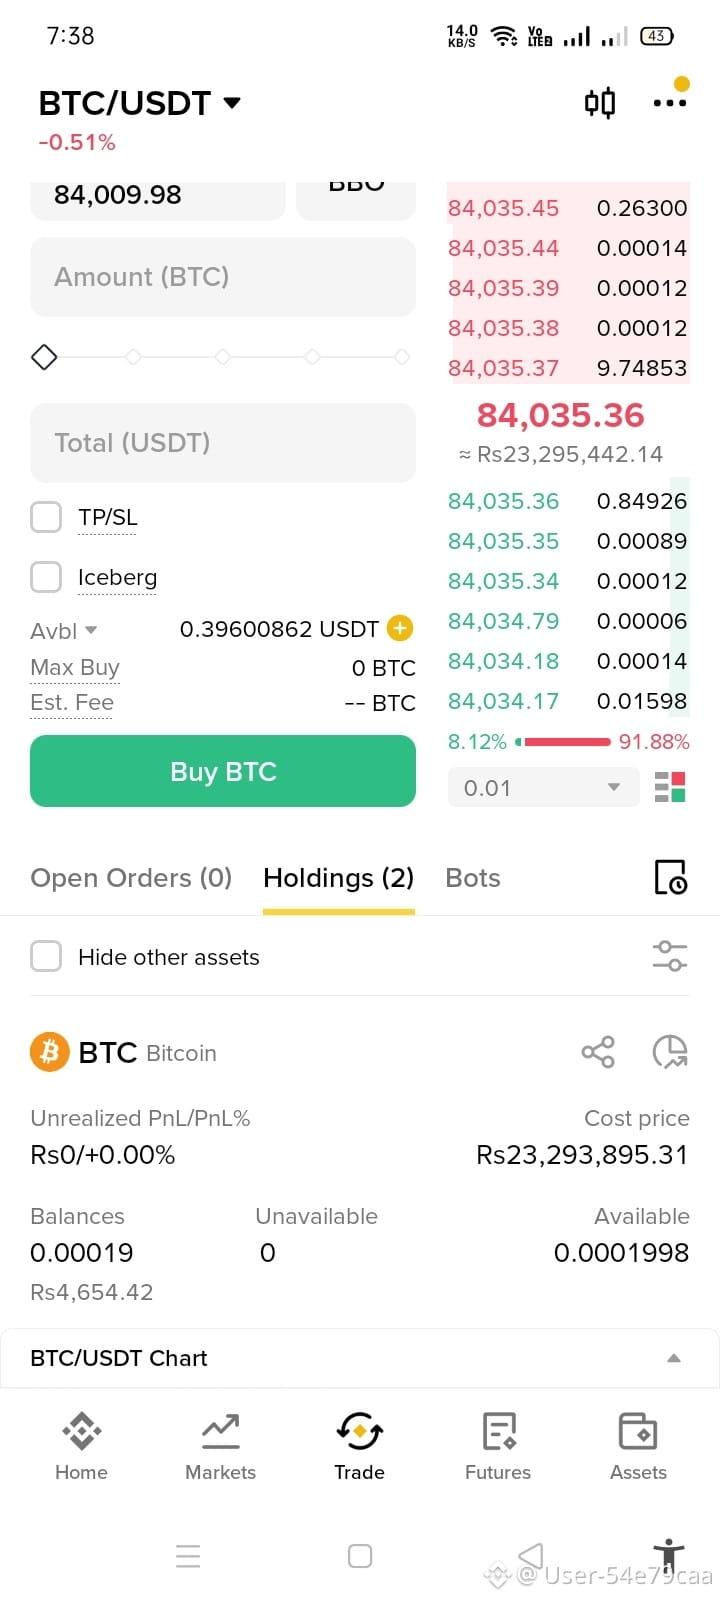Enable the Iceberg order checkbox

click(46, 577)
